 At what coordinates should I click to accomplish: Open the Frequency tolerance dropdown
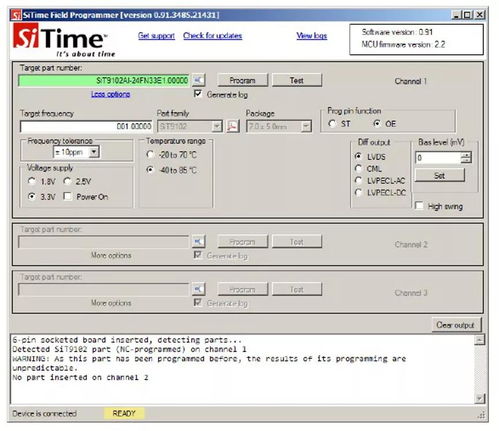(x=94, y=152)
